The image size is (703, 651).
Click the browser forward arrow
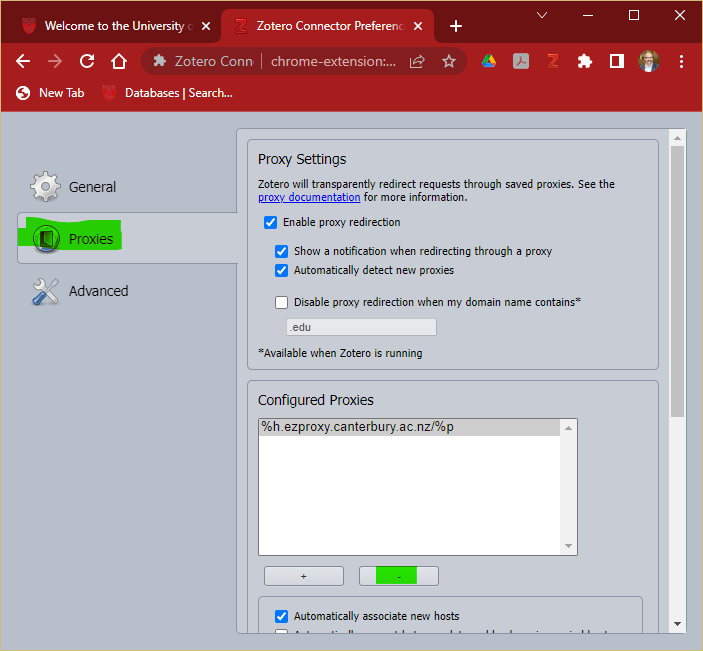tap(55, 61)
